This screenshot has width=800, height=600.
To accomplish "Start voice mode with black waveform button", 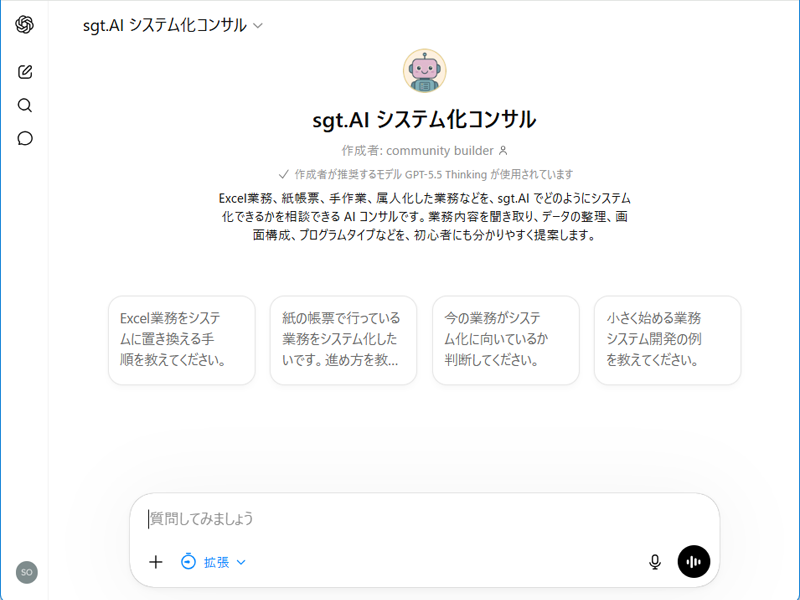I will click(693, 561).
